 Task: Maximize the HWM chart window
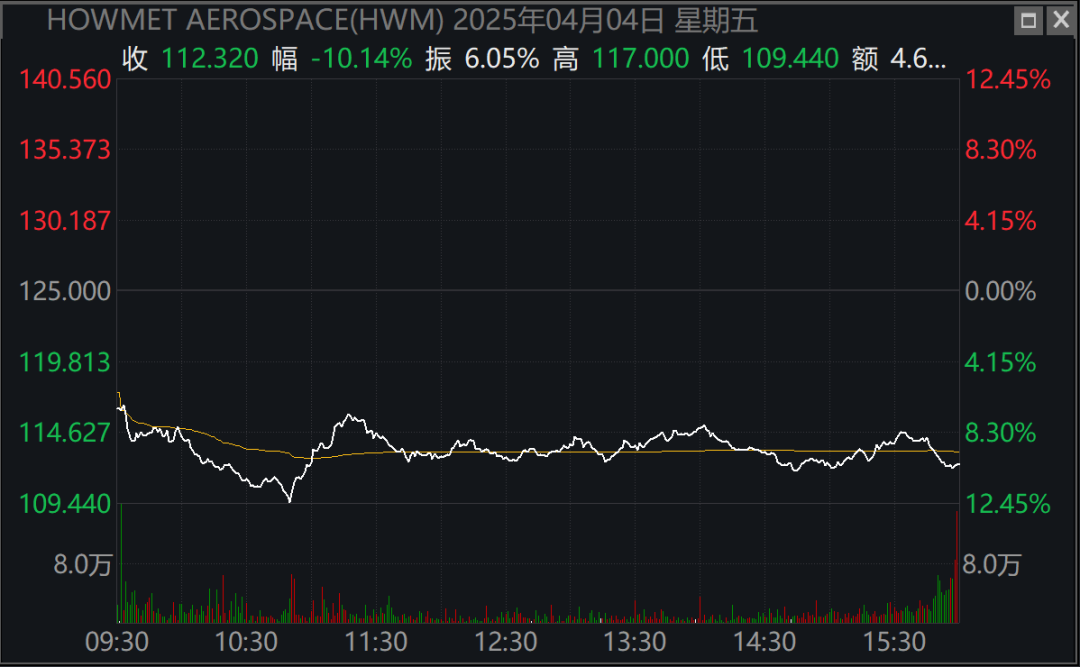[x=1028, y=21]
